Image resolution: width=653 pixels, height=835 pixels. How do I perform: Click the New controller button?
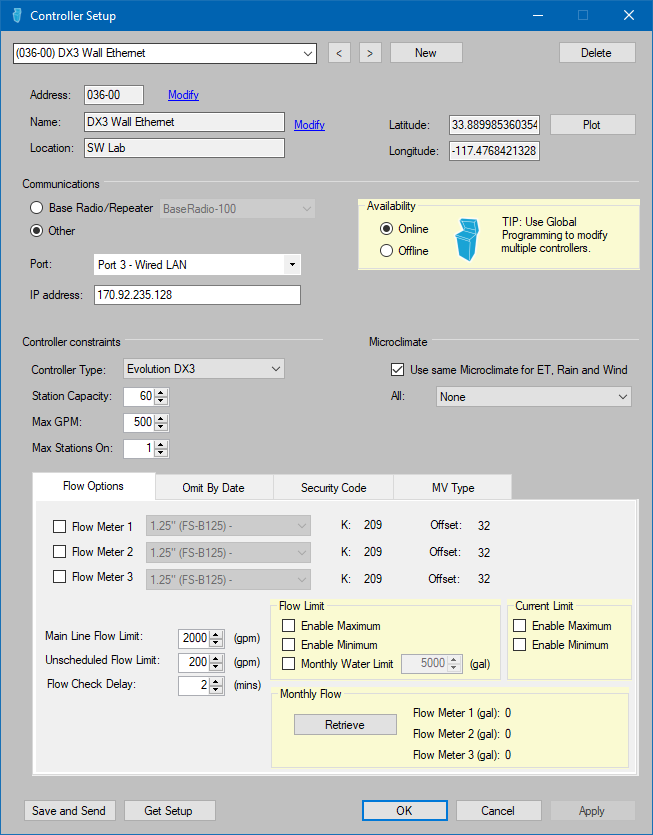[426, 53]
